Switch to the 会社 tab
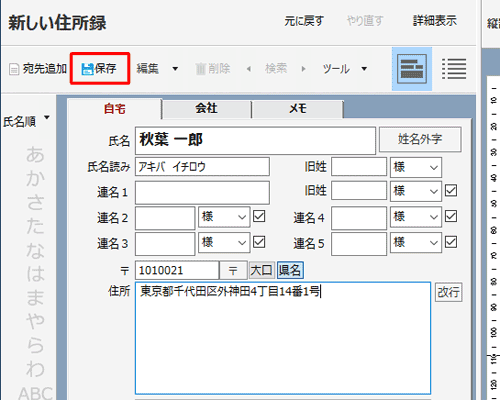Viewport: 500px width, 400px height. [207, 109]
